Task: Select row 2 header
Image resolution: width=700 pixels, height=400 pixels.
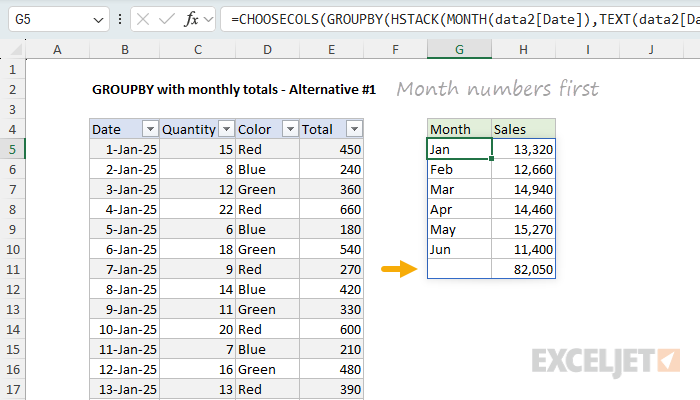Action: pos(12,89)
